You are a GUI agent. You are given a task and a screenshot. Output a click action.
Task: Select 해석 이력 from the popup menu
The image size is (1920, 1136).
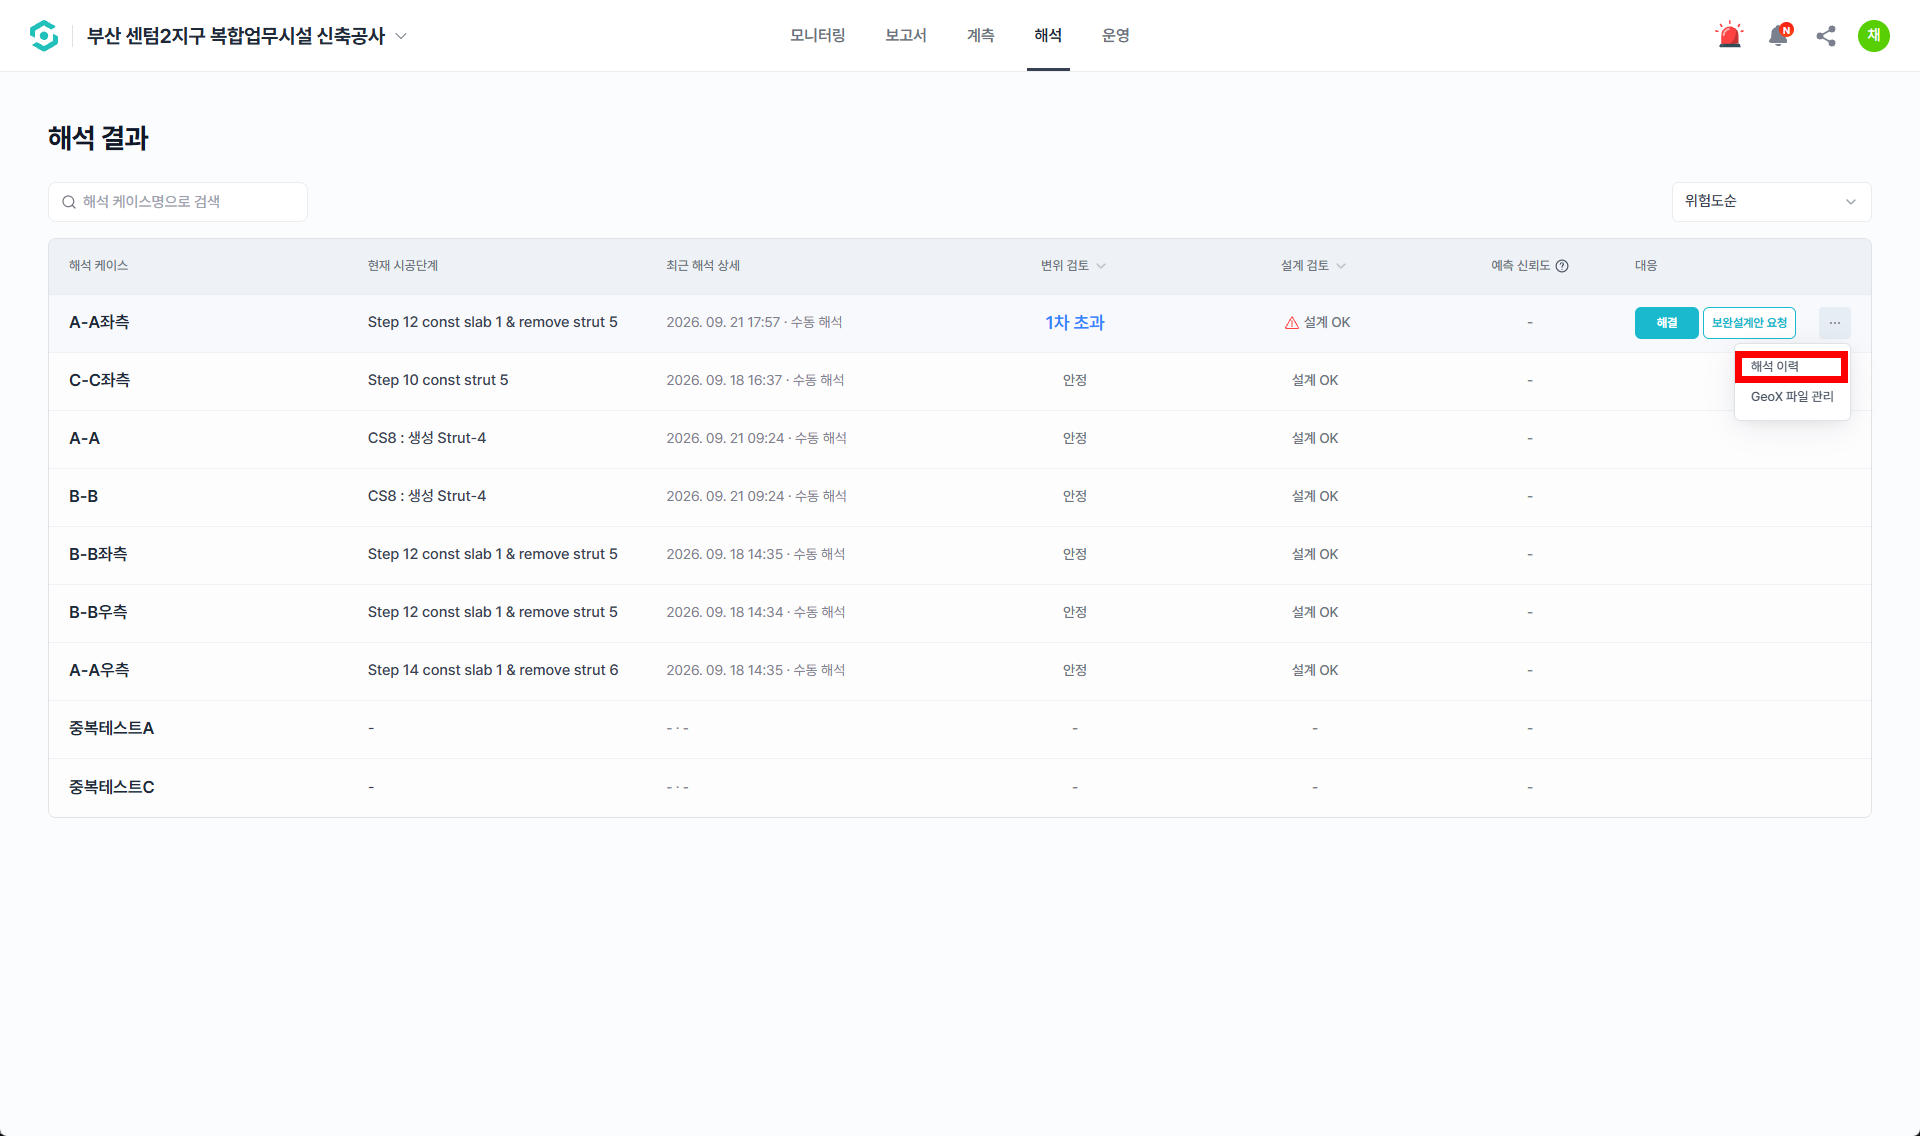point(1791,367)
